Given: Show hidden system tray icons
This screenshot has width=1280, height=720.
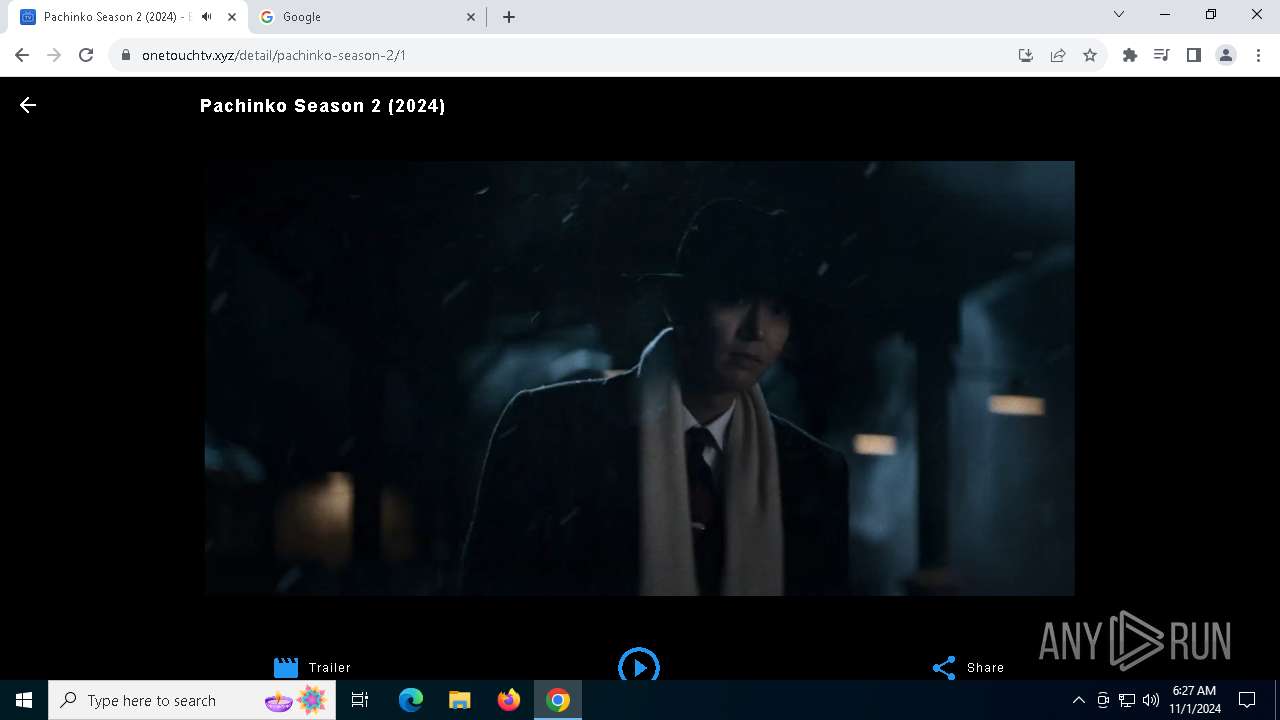Looking at the screenshot, I should (1078, 700).
